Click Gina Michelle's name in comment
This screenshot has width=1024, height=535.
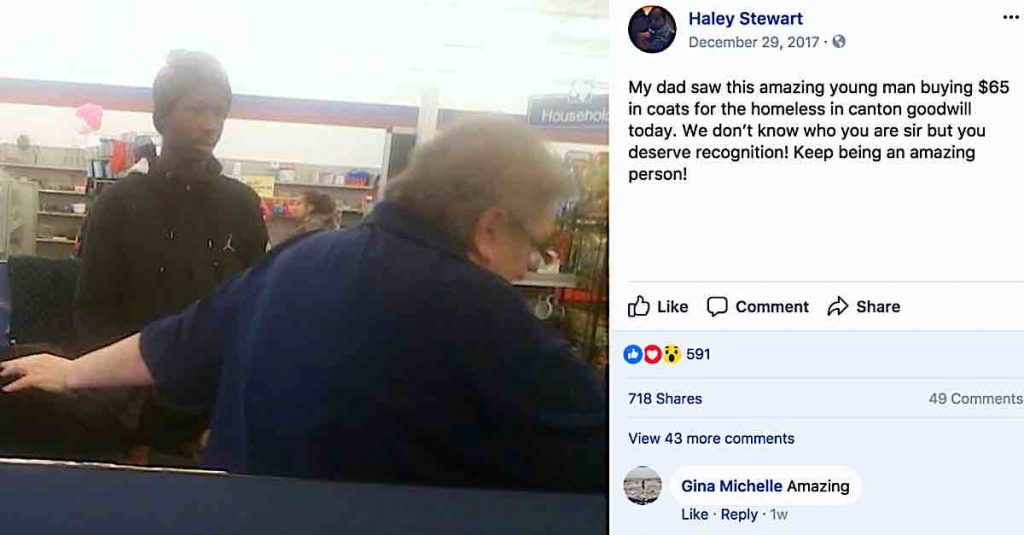[731, 486]
